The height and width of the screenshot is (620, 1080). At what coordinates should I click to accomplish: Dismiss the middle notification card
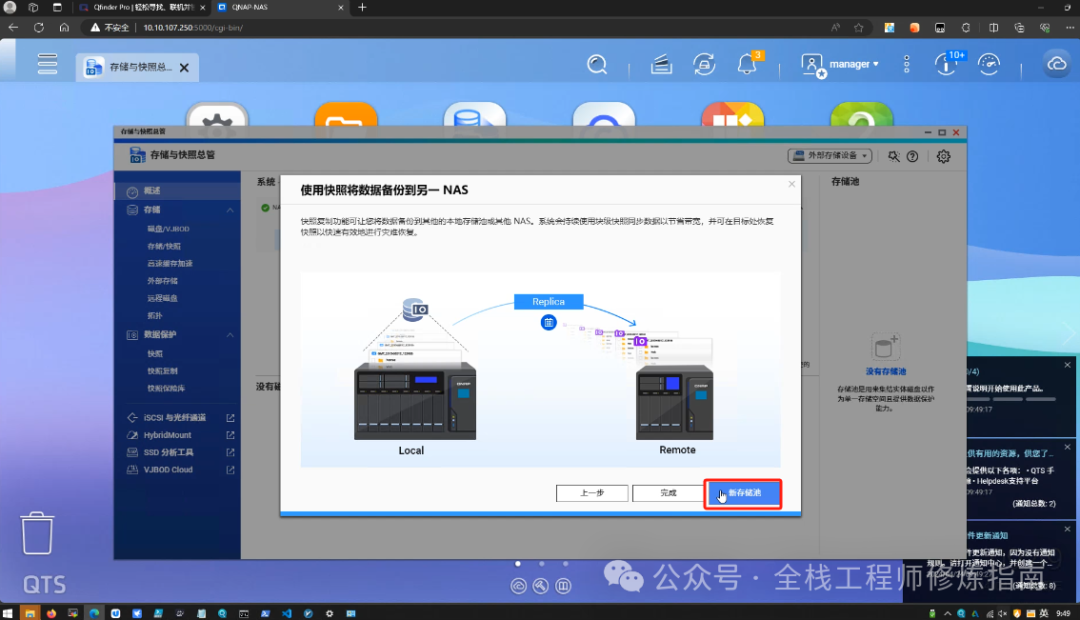click(x=1068, y=447)
